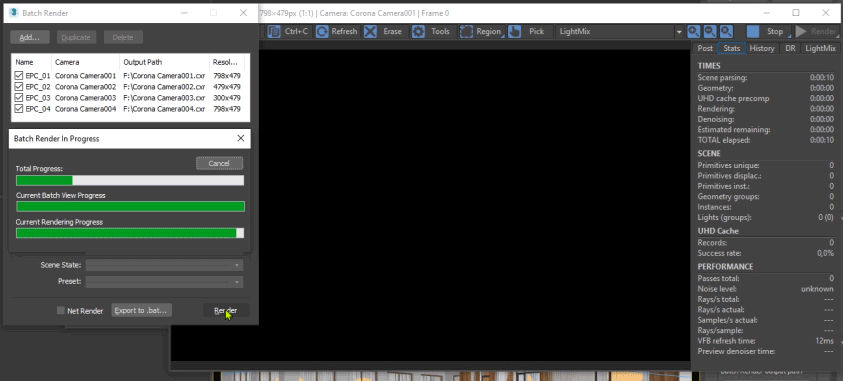Choose the Pick tool icon
This screenshot has width=843, height=381.
[515, 32]
